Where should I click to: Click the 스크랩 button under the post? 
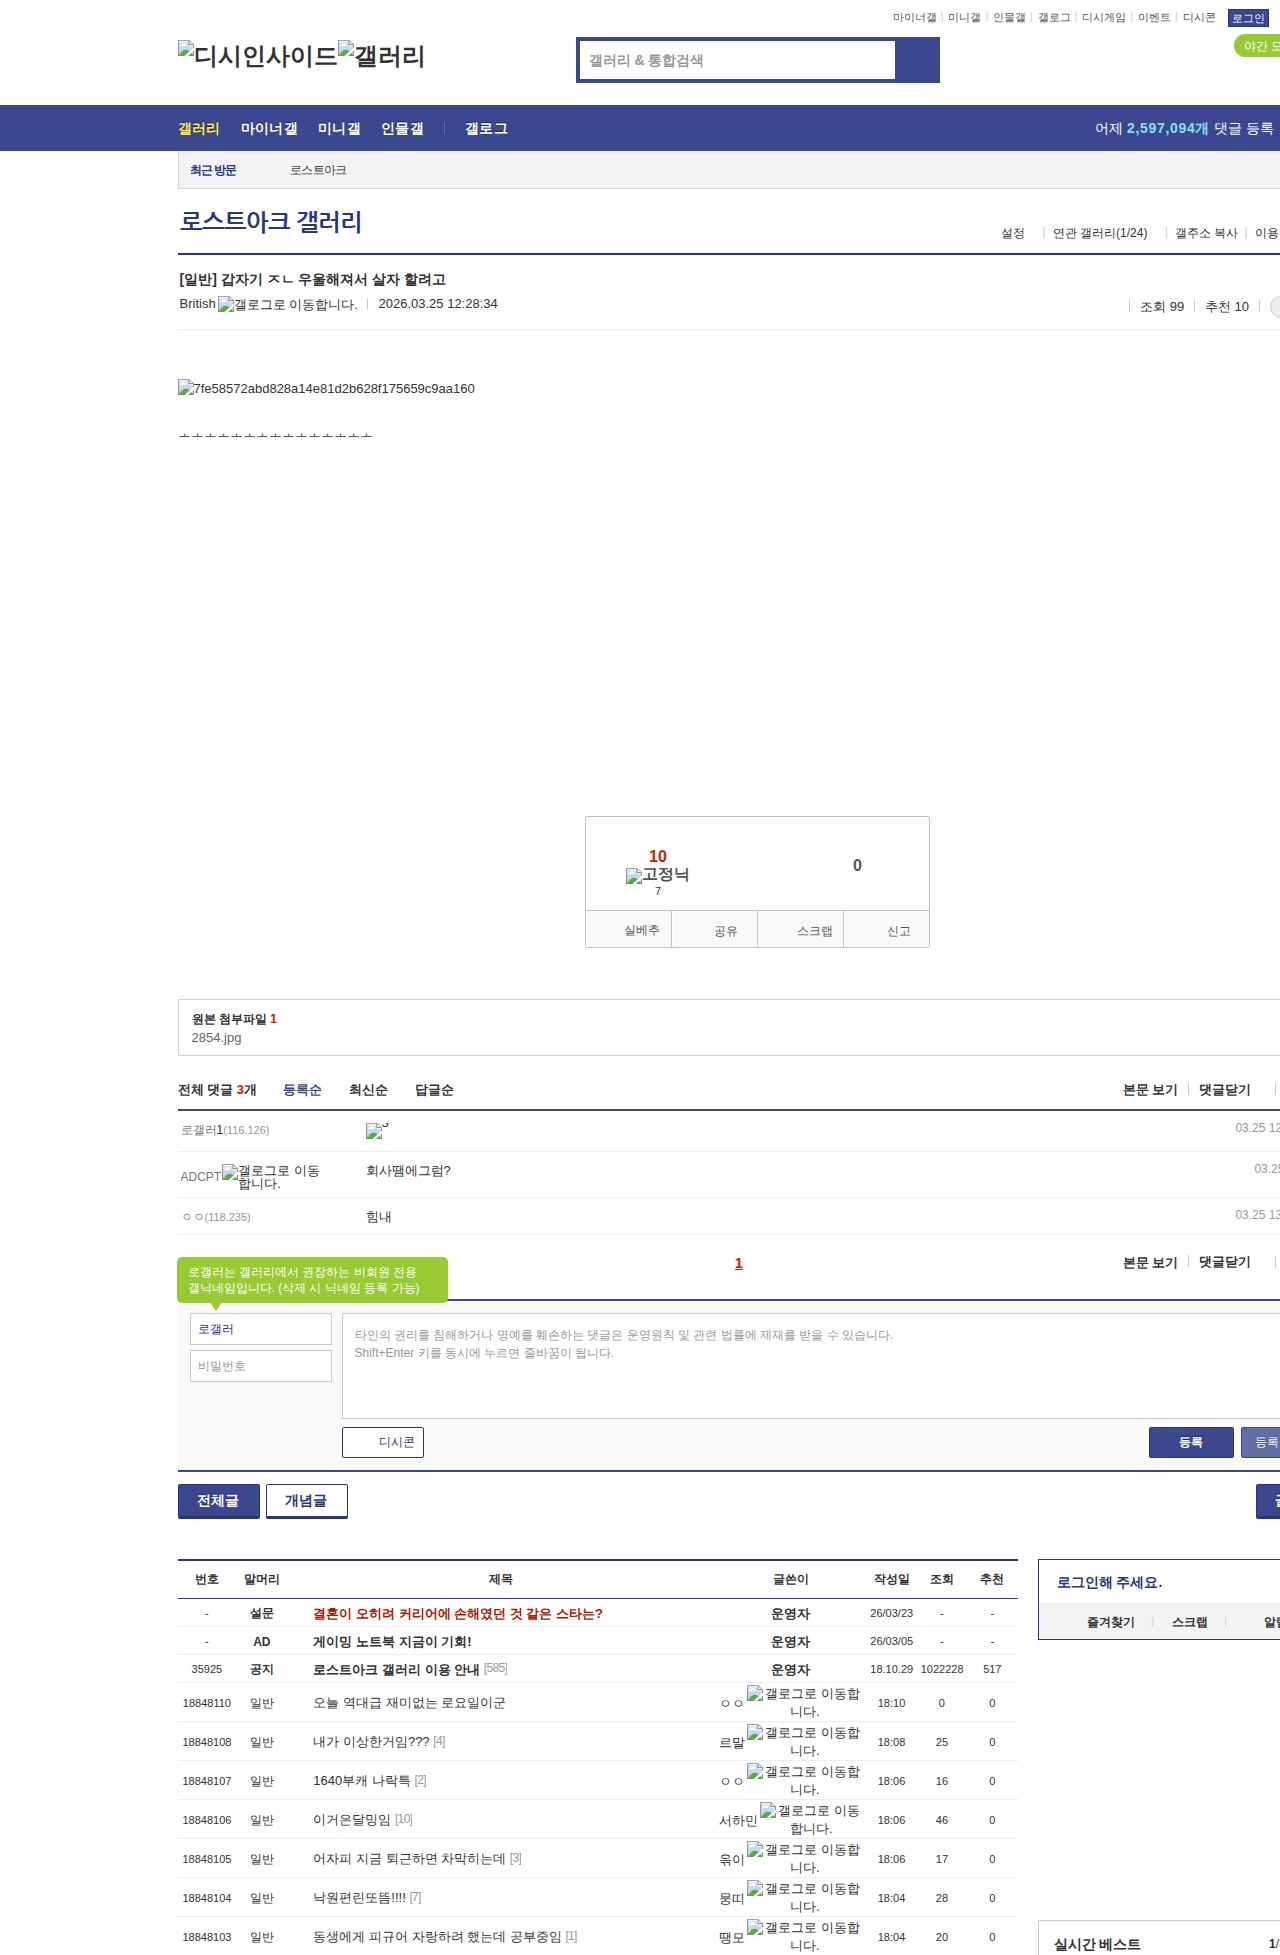(x=814, y=931)
